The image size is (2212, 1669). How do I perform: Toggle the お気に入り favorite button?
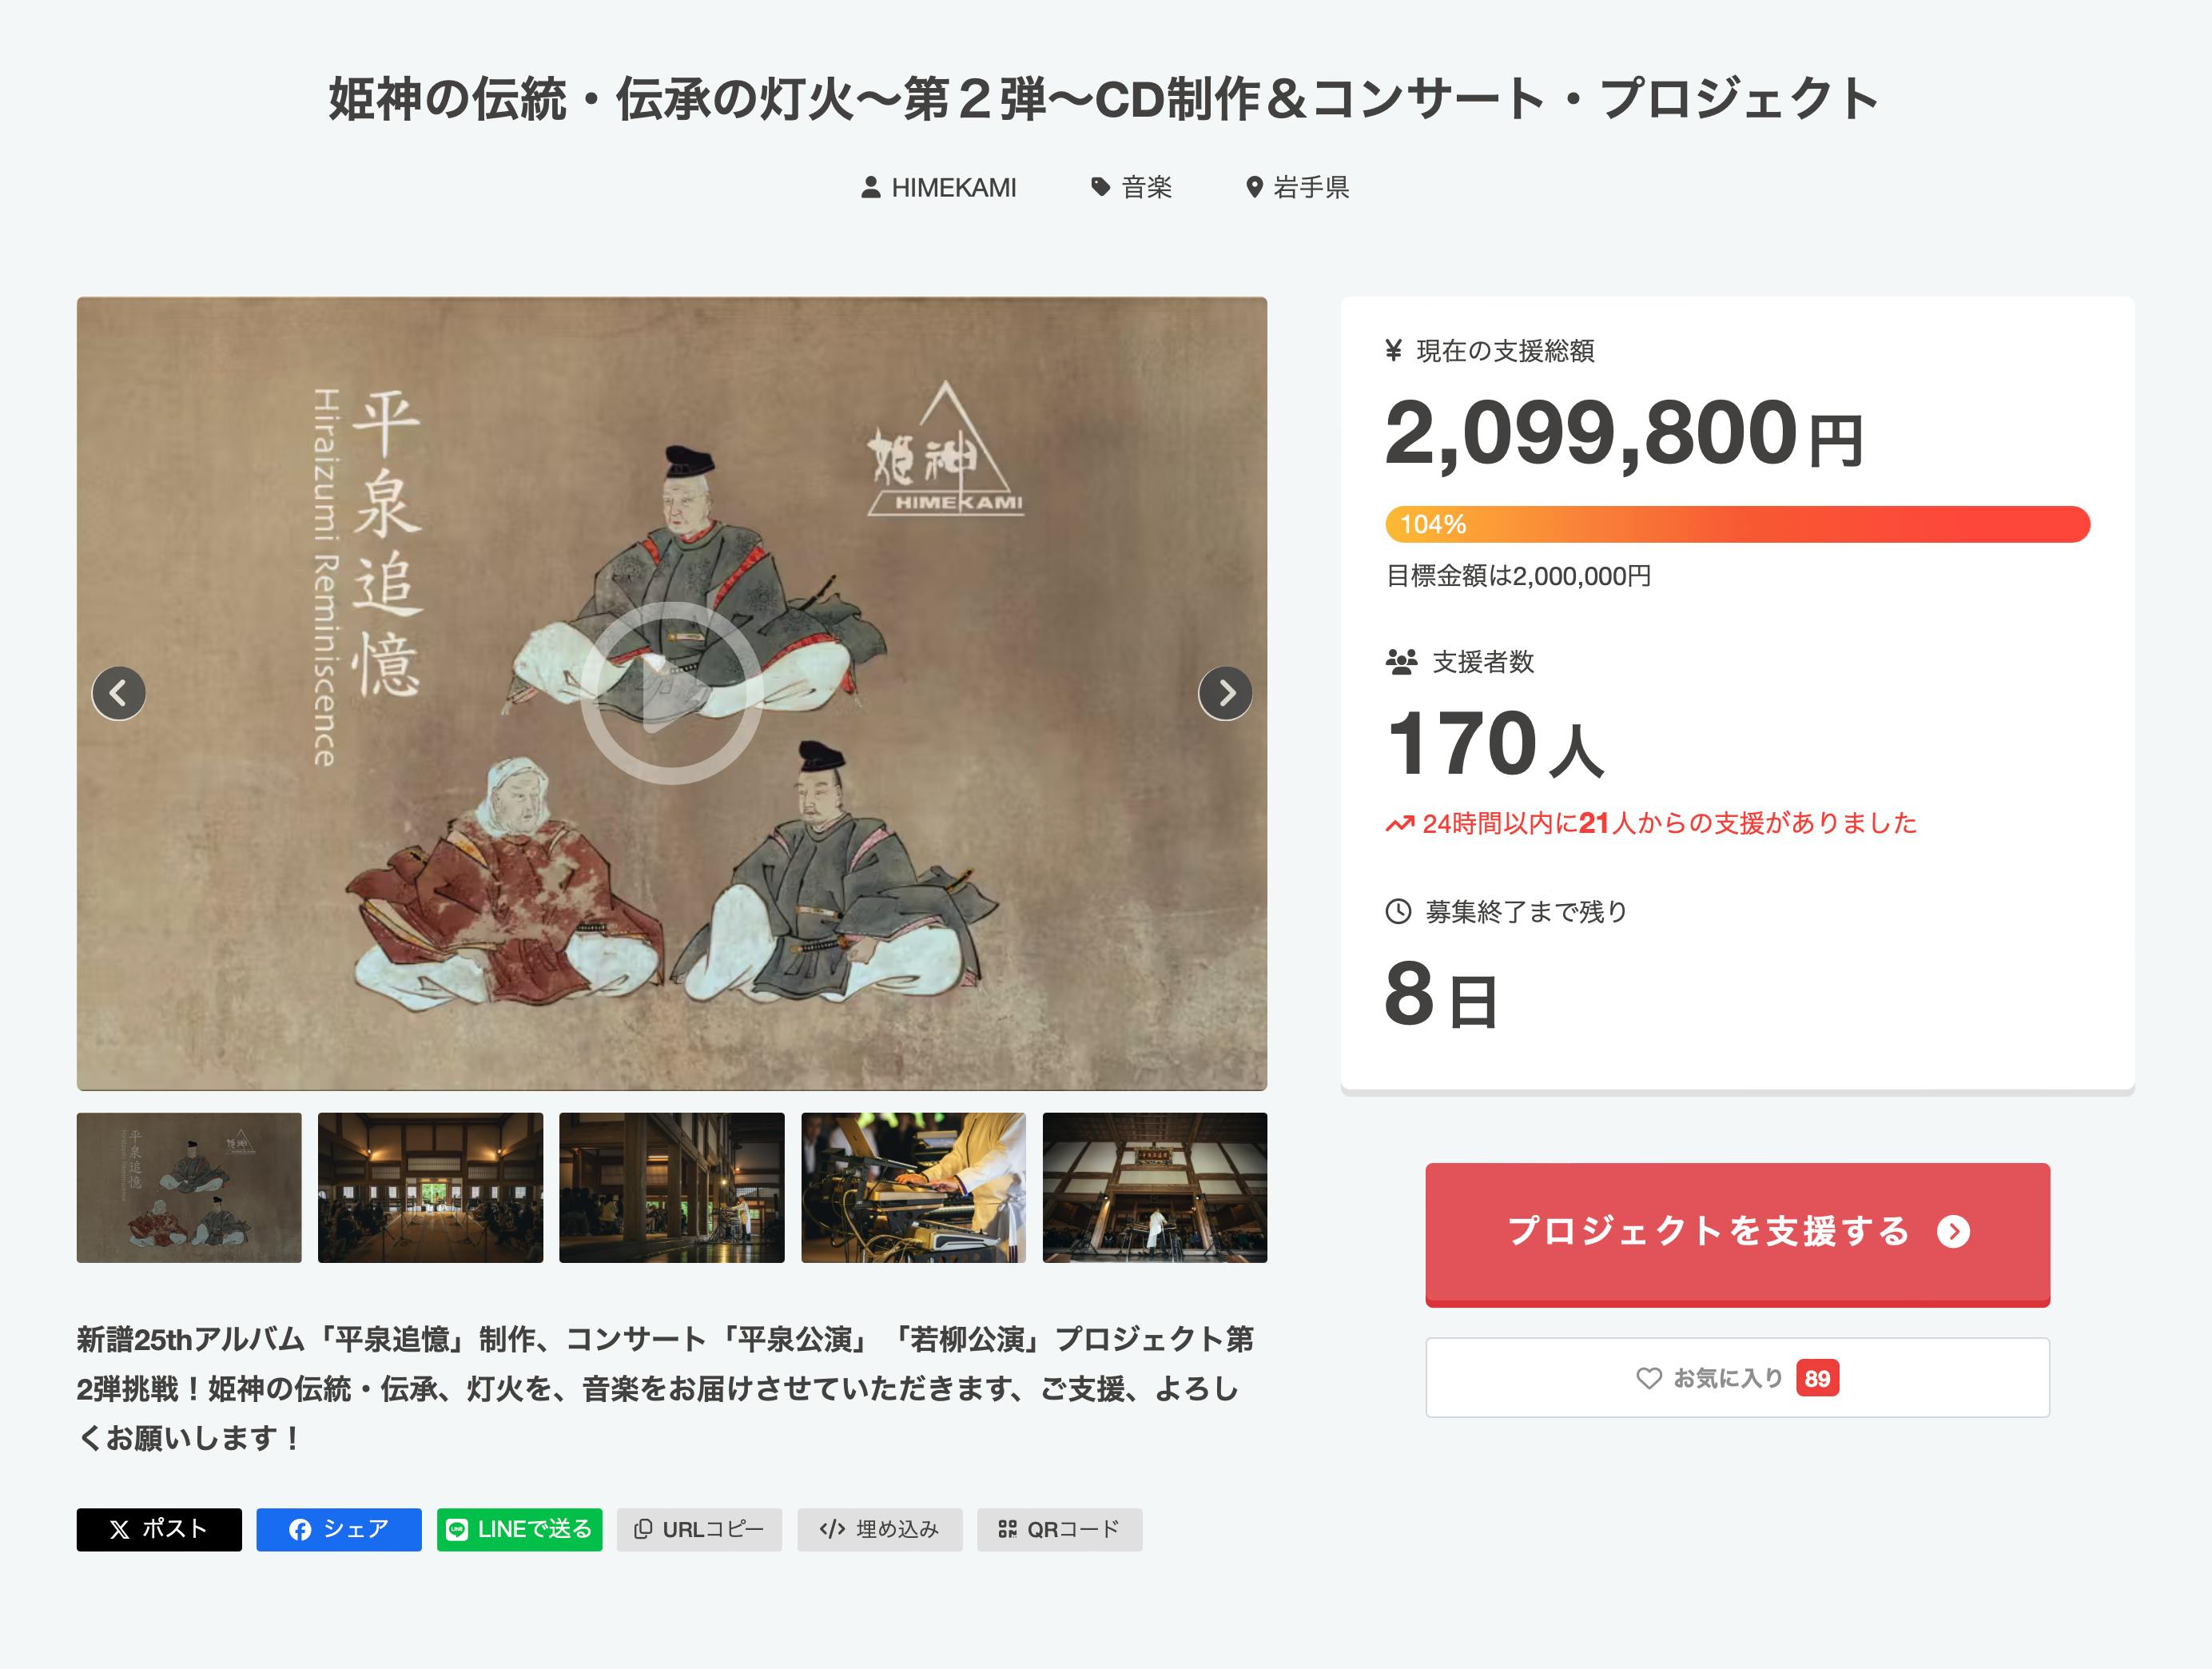pos(1737,1378)
